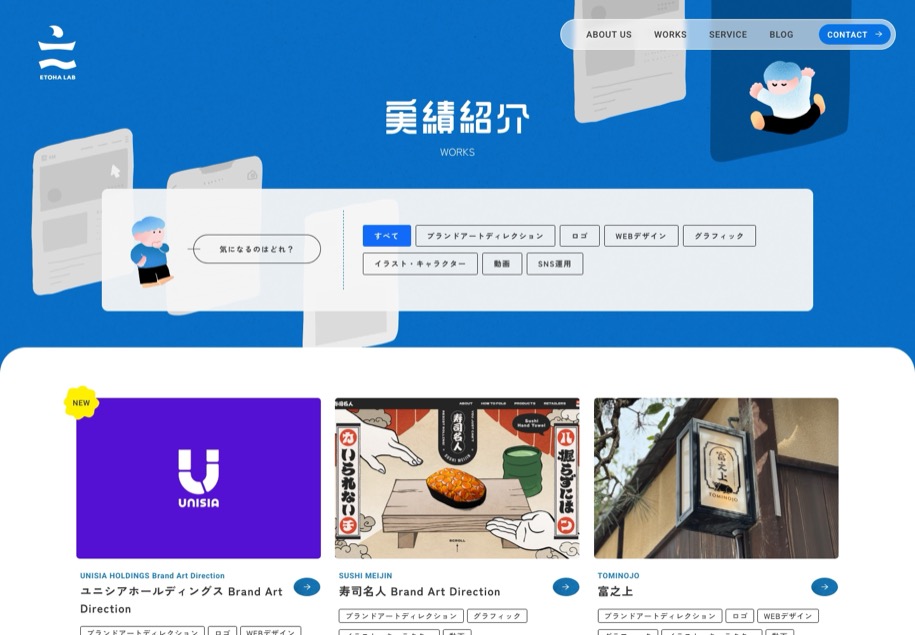The image size is (915, 635).
Task: Filter by ブランドアートディレクション
Action: [485, 236]
